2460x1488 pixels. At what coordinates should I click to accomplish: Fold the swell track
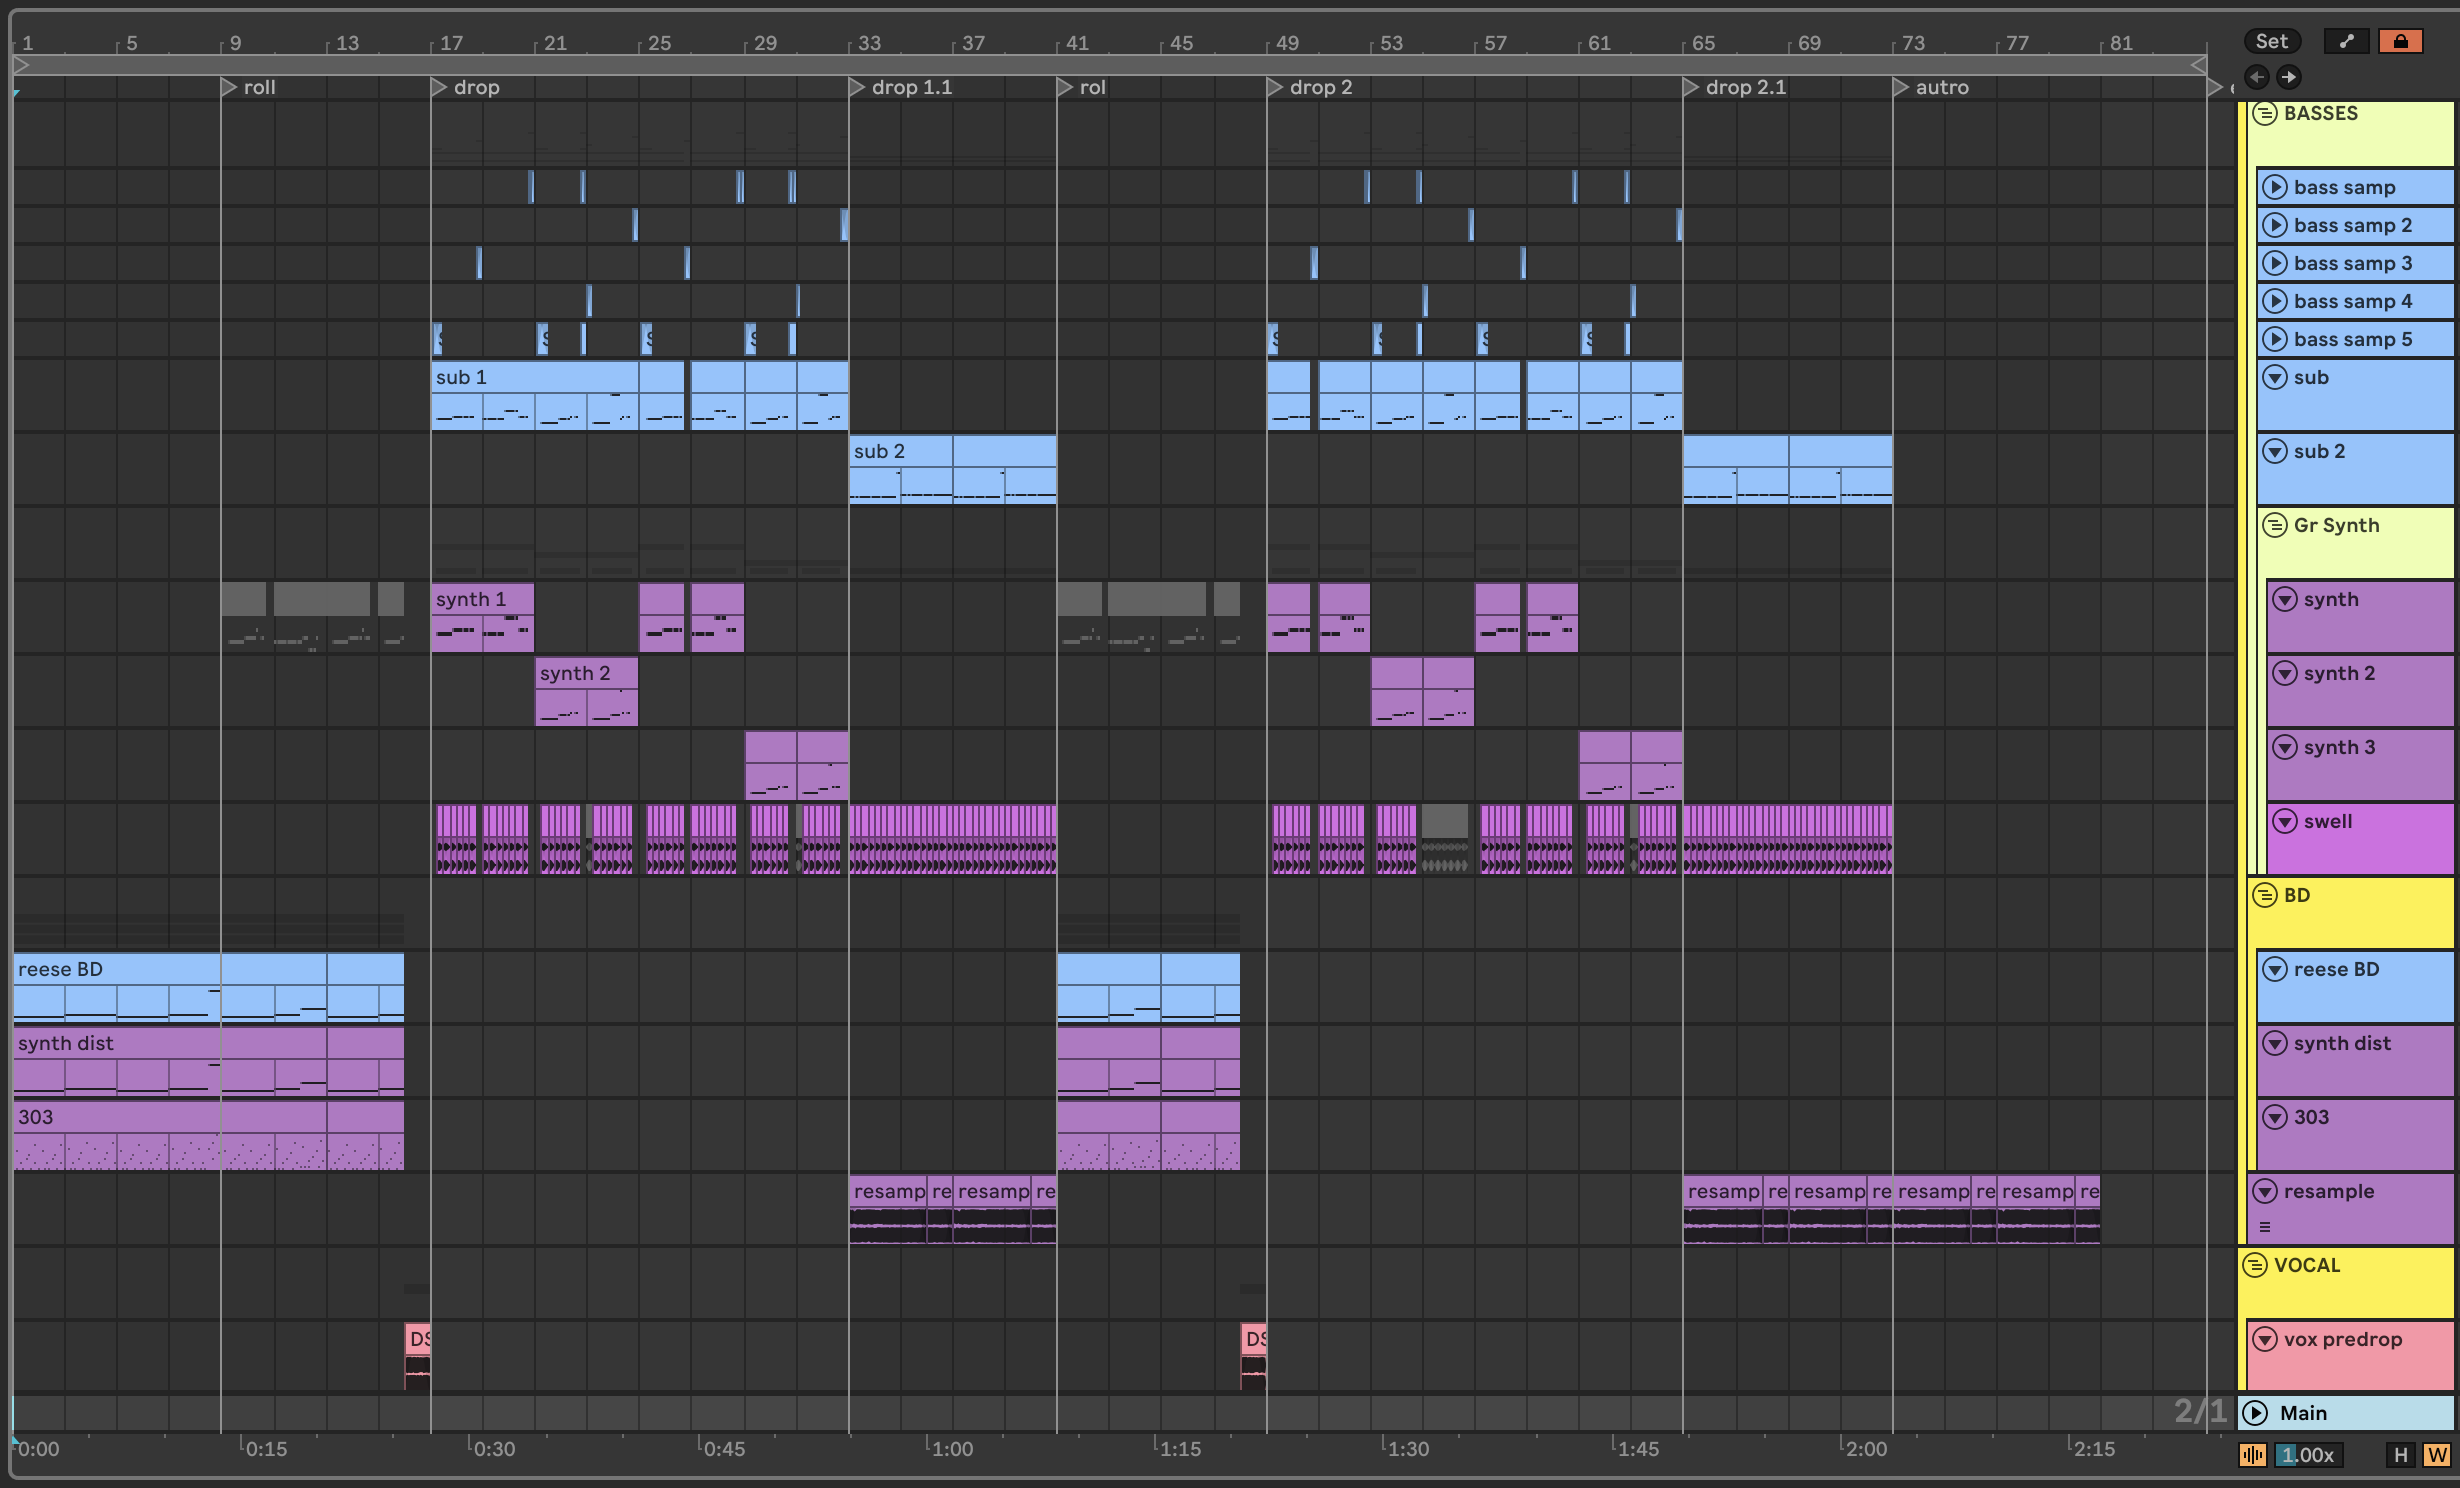[x=2285, y=821]
